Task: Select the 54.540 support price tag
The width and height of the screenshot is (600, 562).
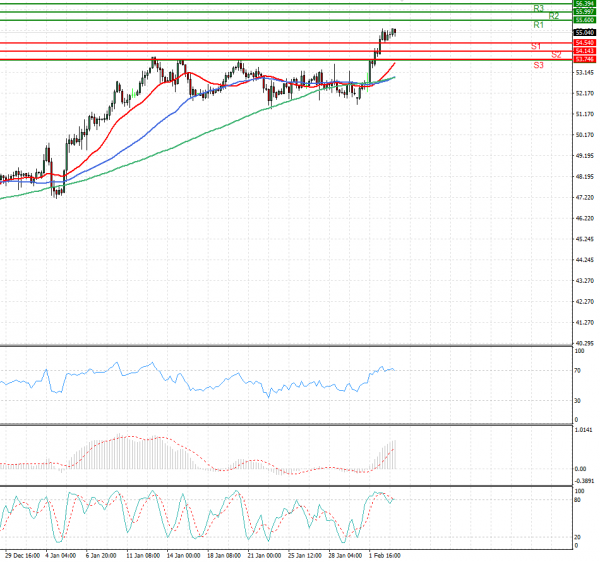Action: tap(584, 43)
